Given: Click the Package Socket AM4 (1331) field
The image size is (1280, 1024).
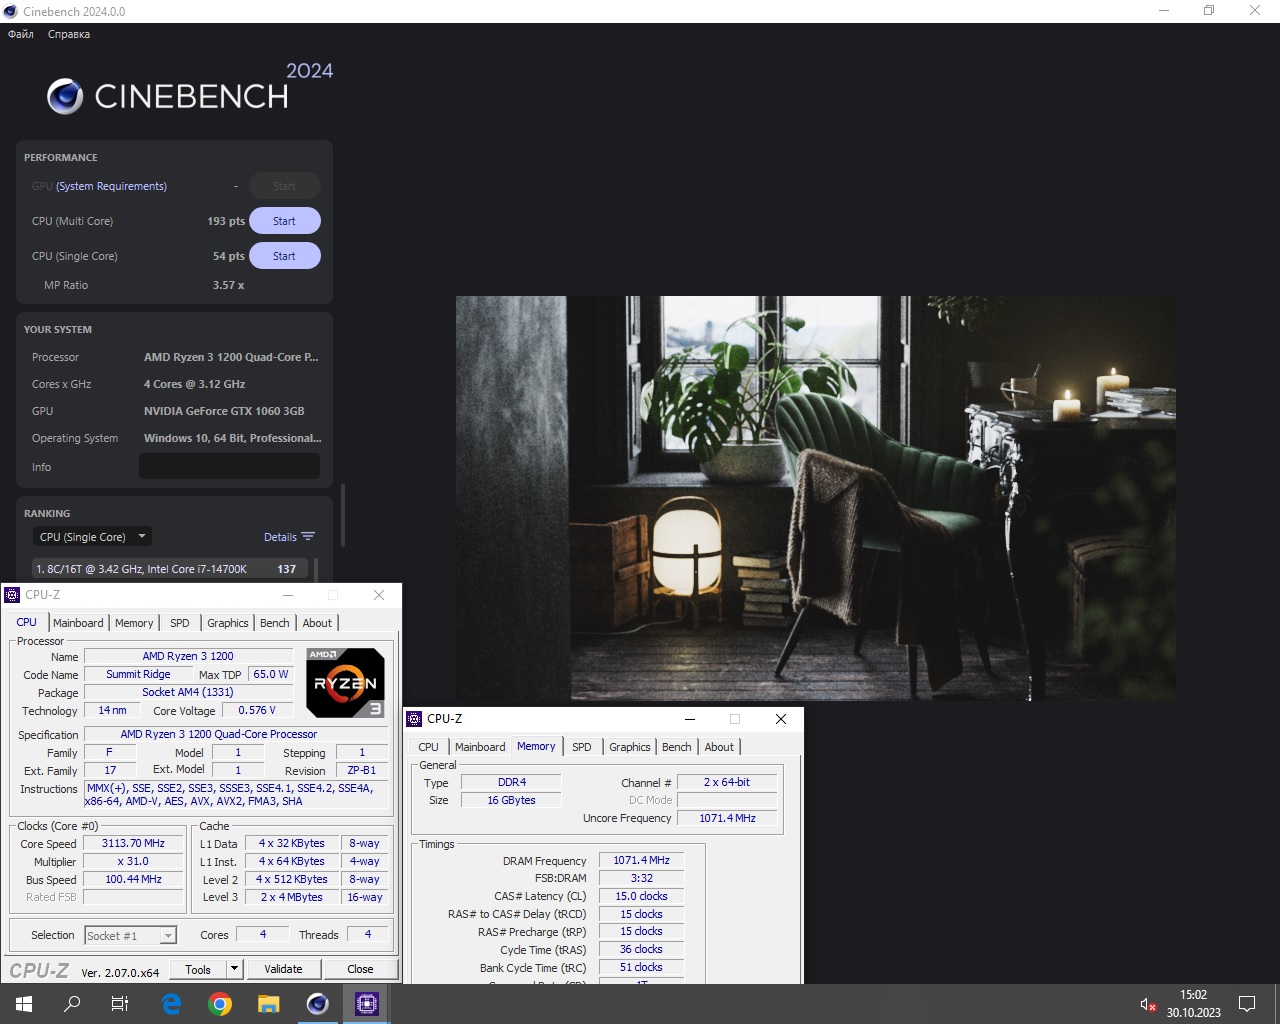Looking at the screenshot, I should (x=188, y=692).
